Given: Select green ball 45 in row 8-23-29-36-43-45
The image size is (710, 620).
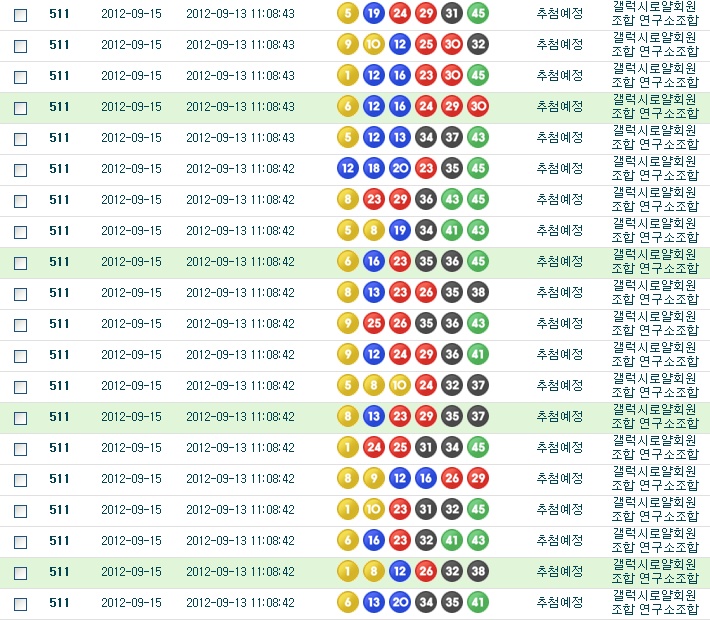Looking at the screenshot, I should click(478, 199).
